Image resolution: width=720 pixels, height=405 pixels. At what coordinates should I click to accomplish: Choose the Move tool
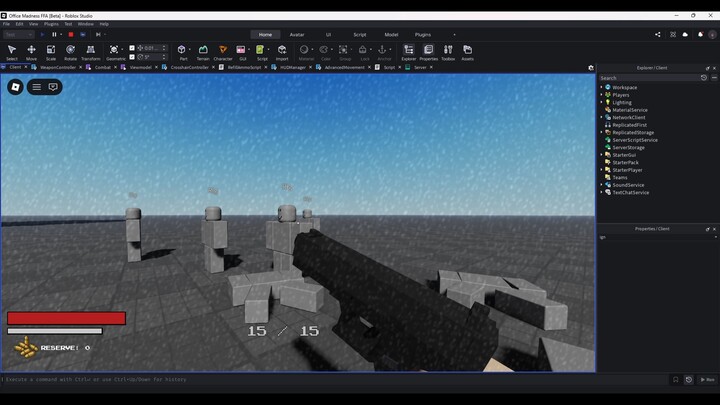[31, 52]
